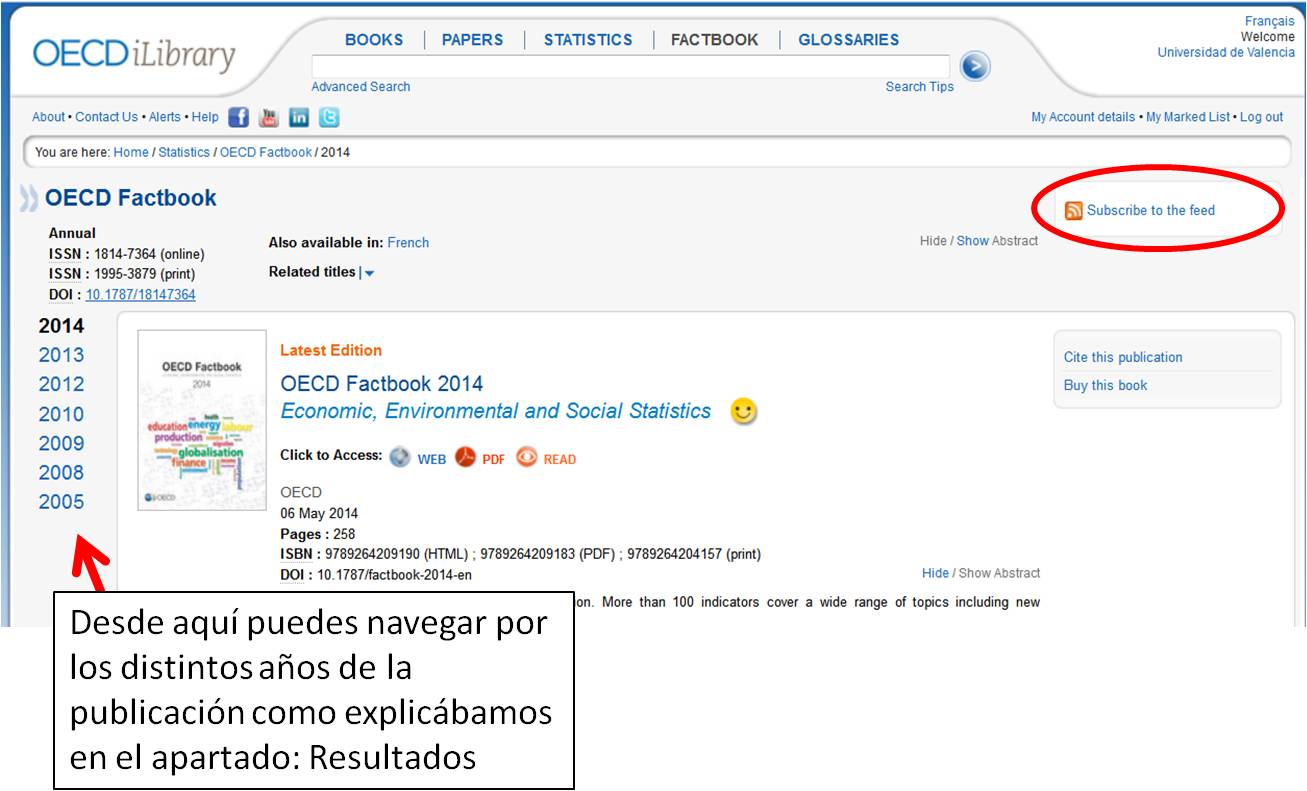The width and height of the screenshot is (1307, 791).
Task: Select the 2012 edition year
Action: coord(62,384)
